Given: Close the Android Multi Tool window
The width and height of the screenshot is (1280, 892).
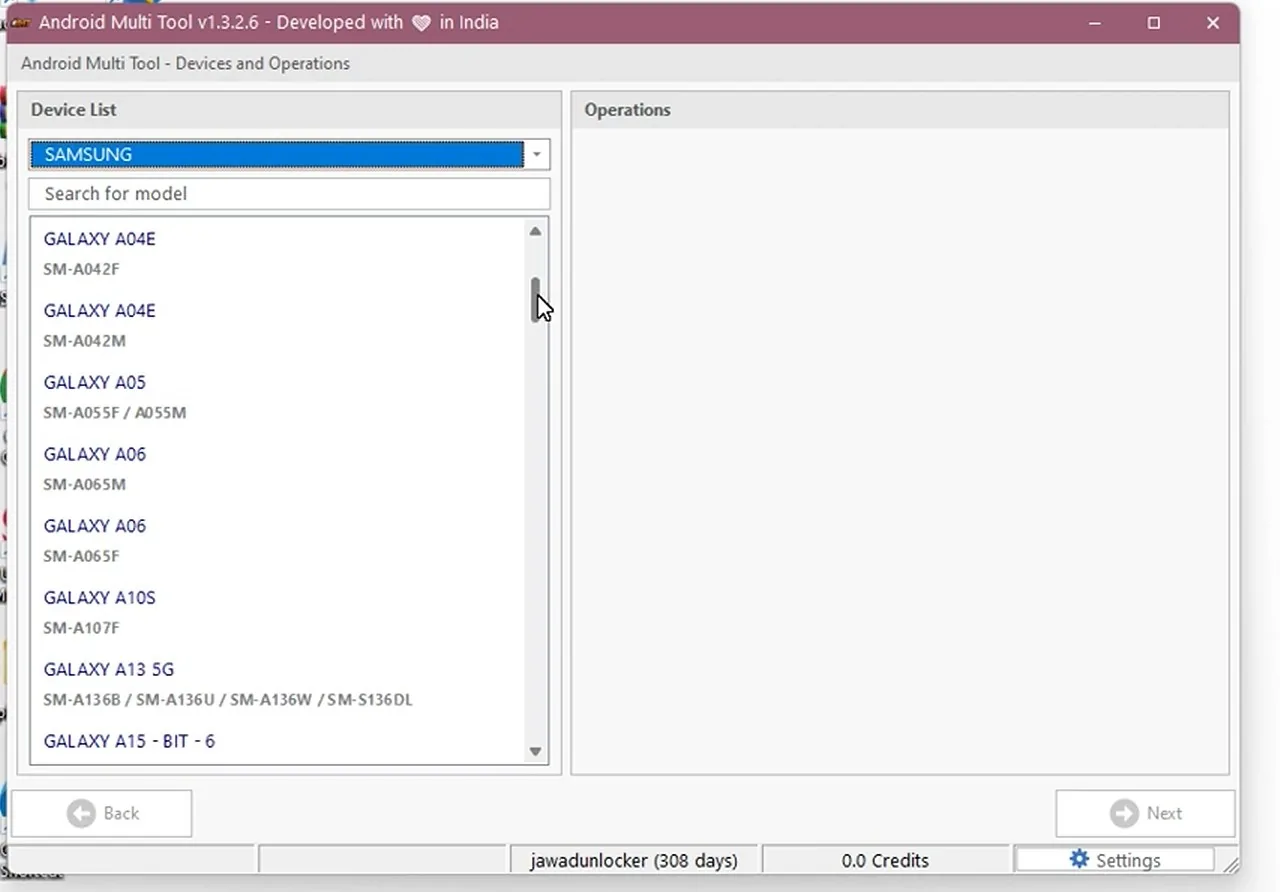Looking at the screenshot, I should (x=1213, y=23).
